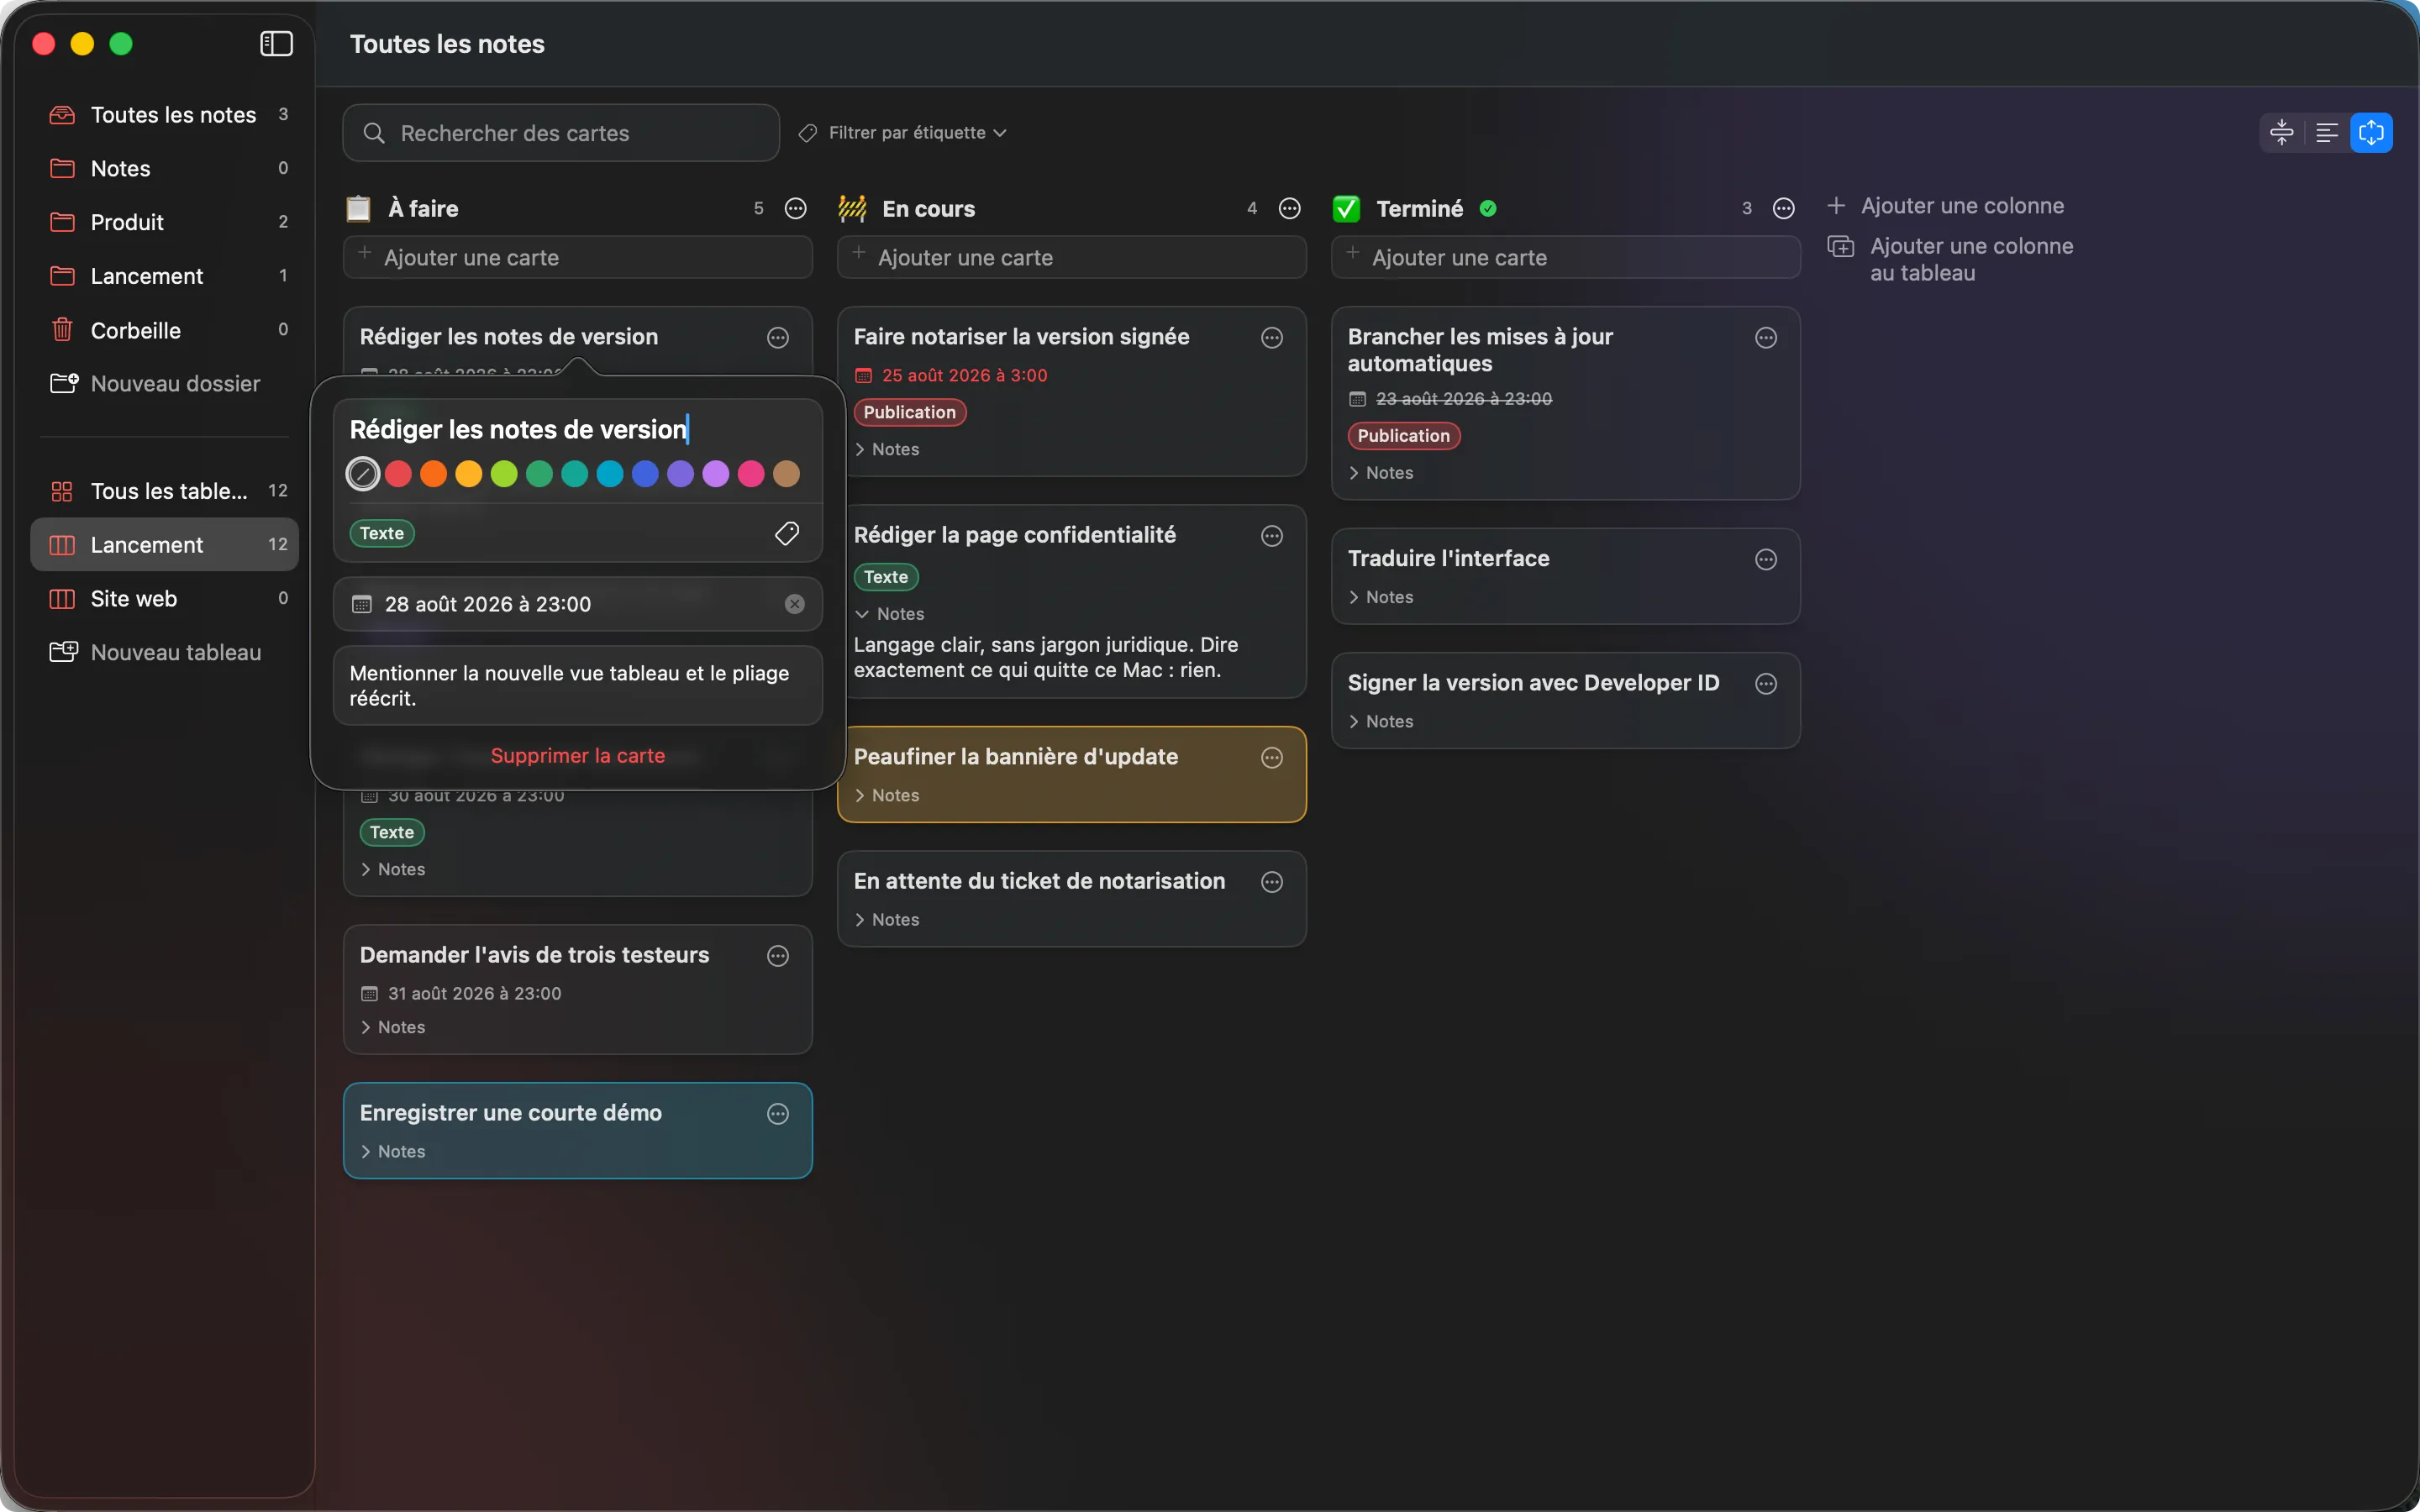Open the Filtrer par étiquette dropdown
The width and height of the screenshot is (2420, 1512).
tap(903, 133)
